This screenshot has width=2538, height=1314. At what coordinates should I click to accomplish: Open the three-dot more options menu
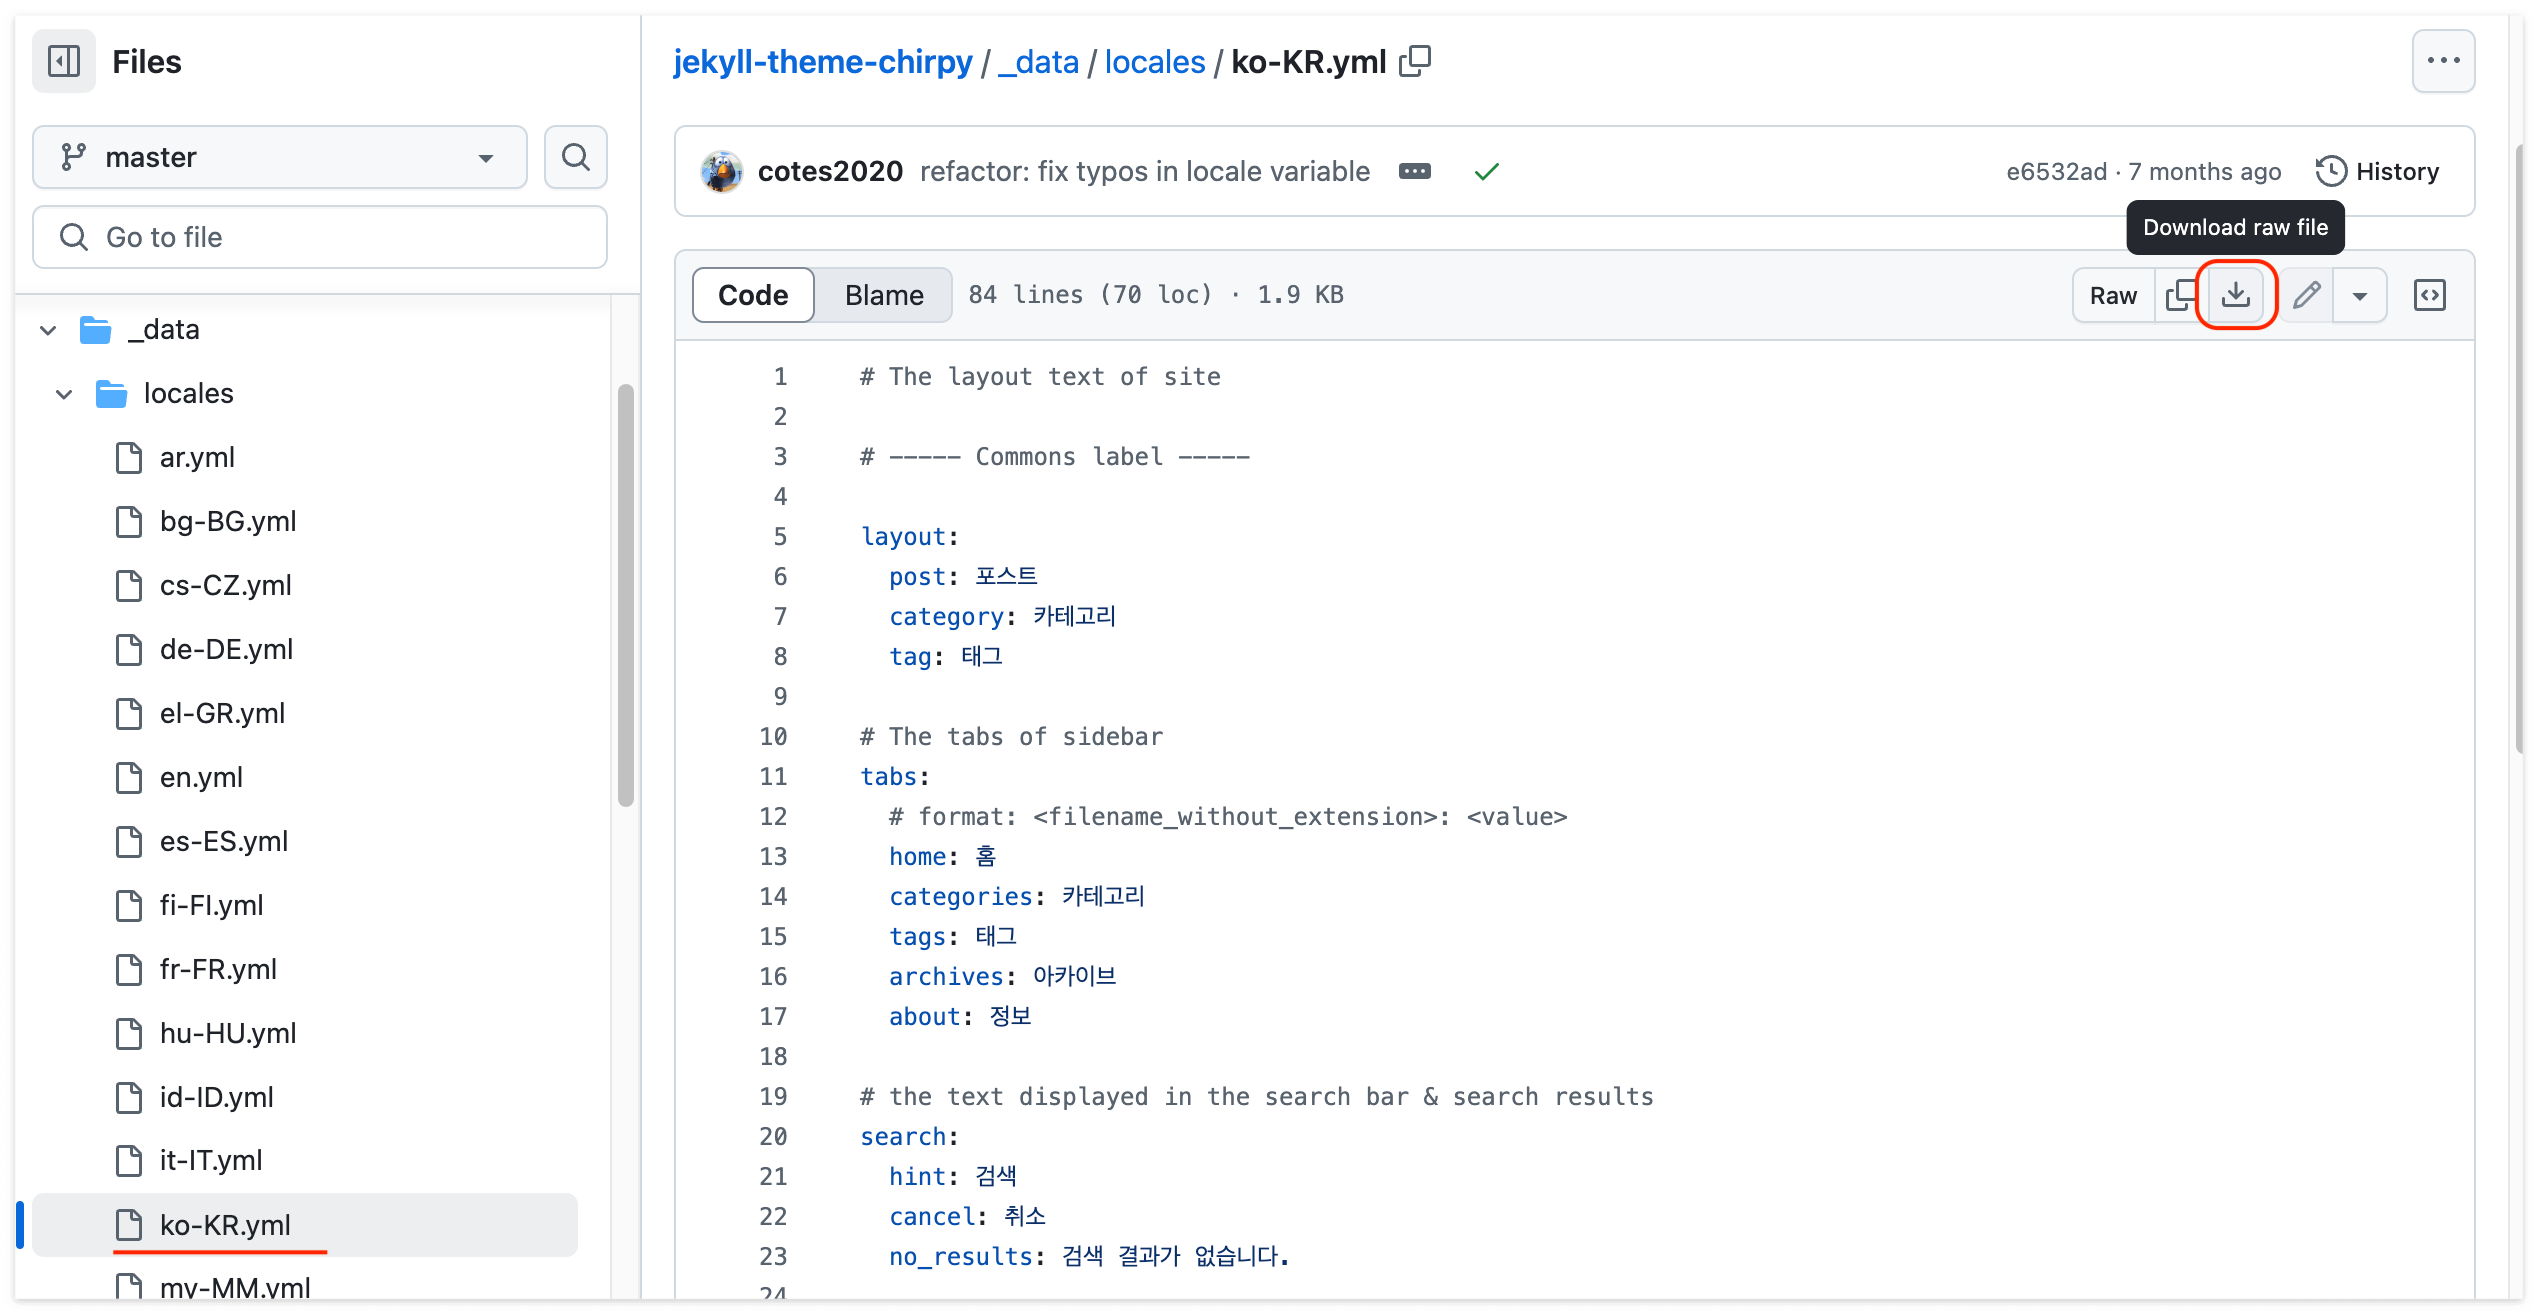(x=2442, y=61)
